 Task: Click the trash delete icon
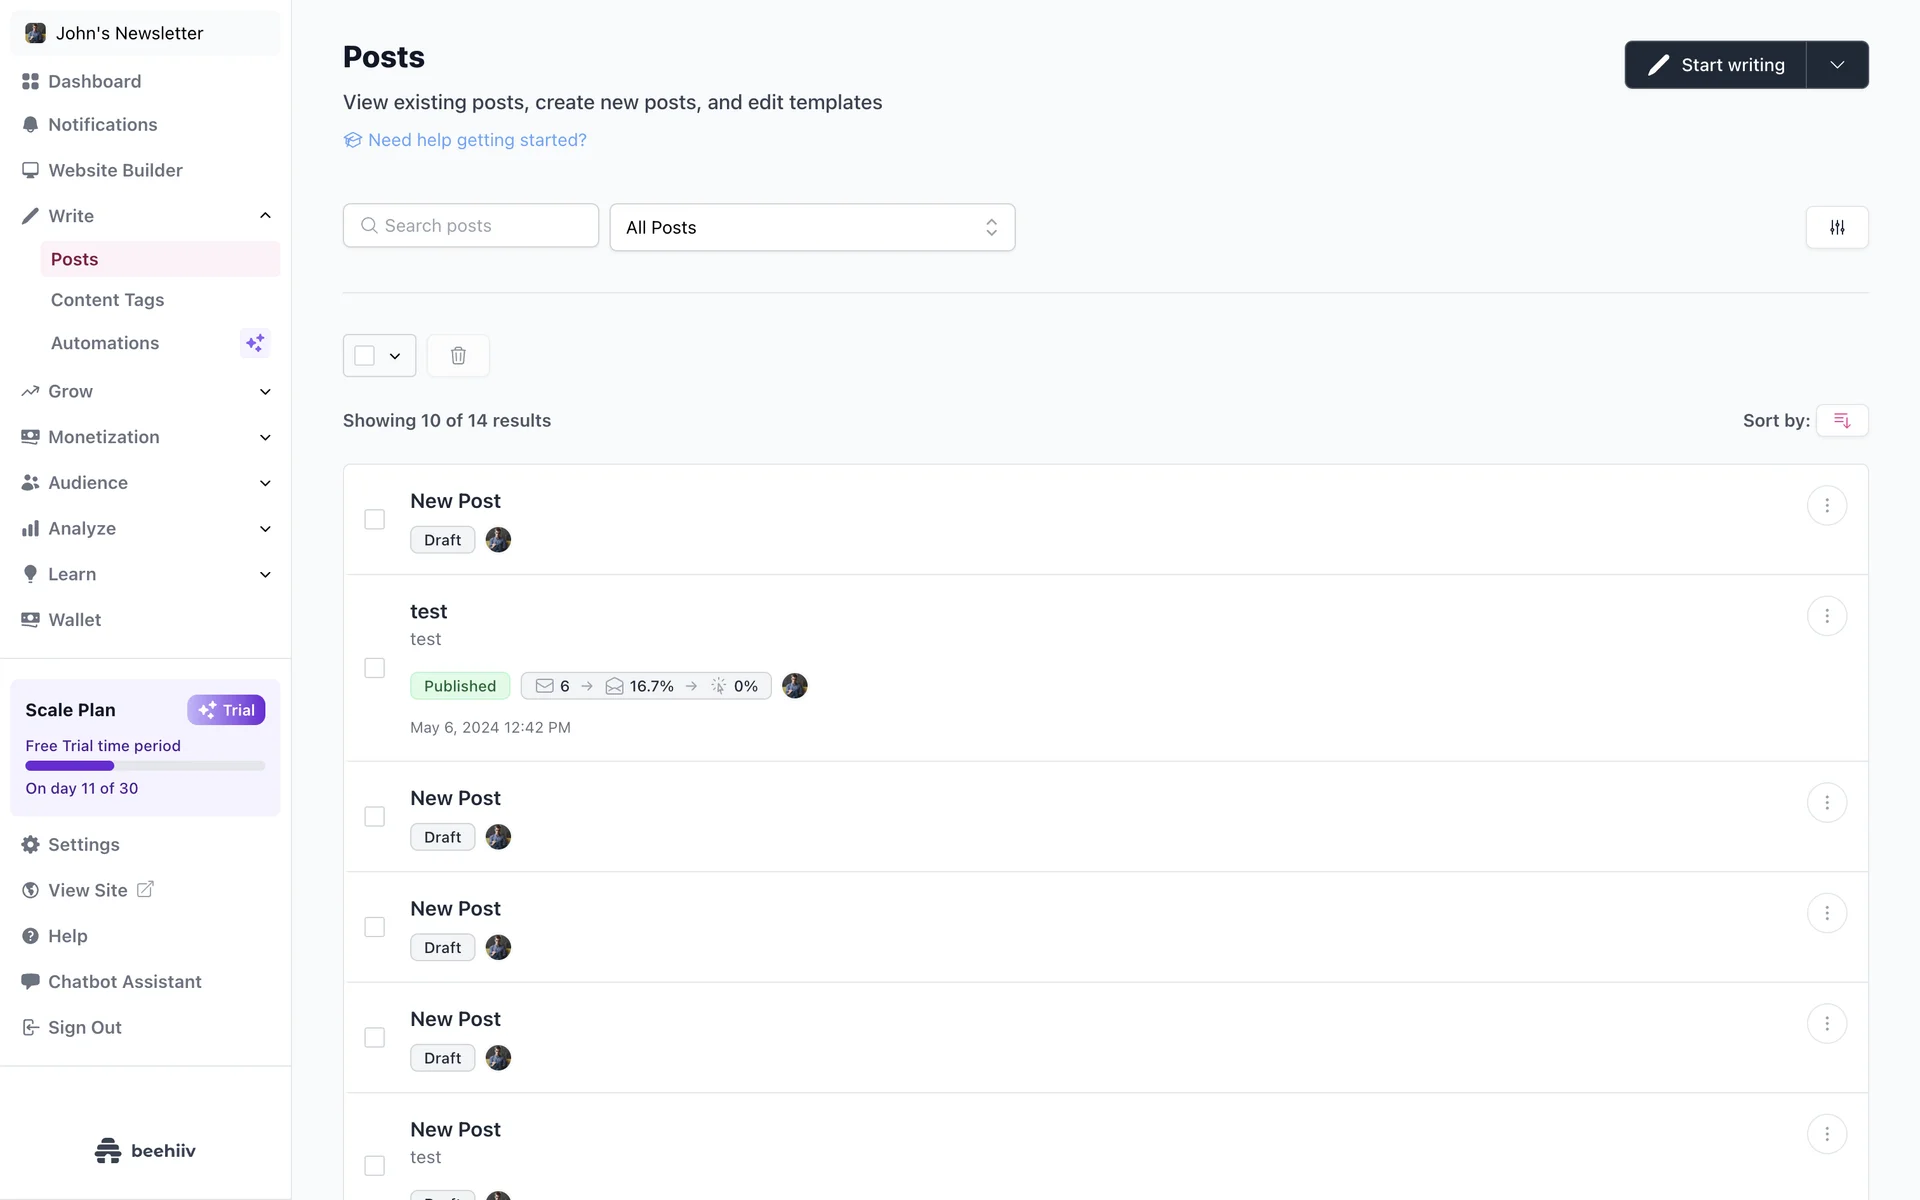[458, 356]
